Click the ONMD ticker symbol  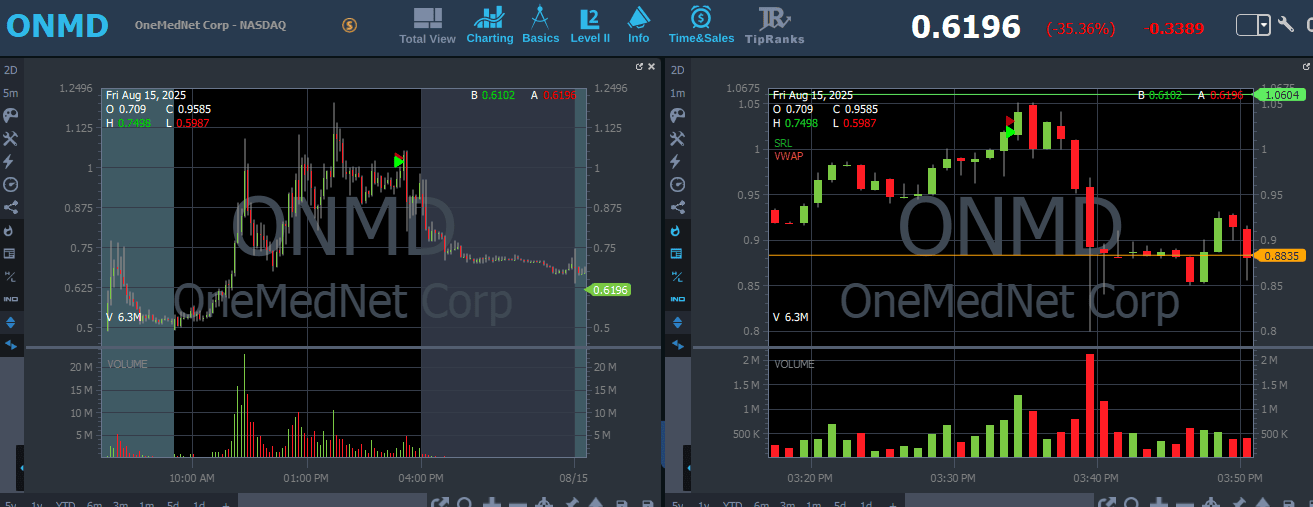point(58,26)
